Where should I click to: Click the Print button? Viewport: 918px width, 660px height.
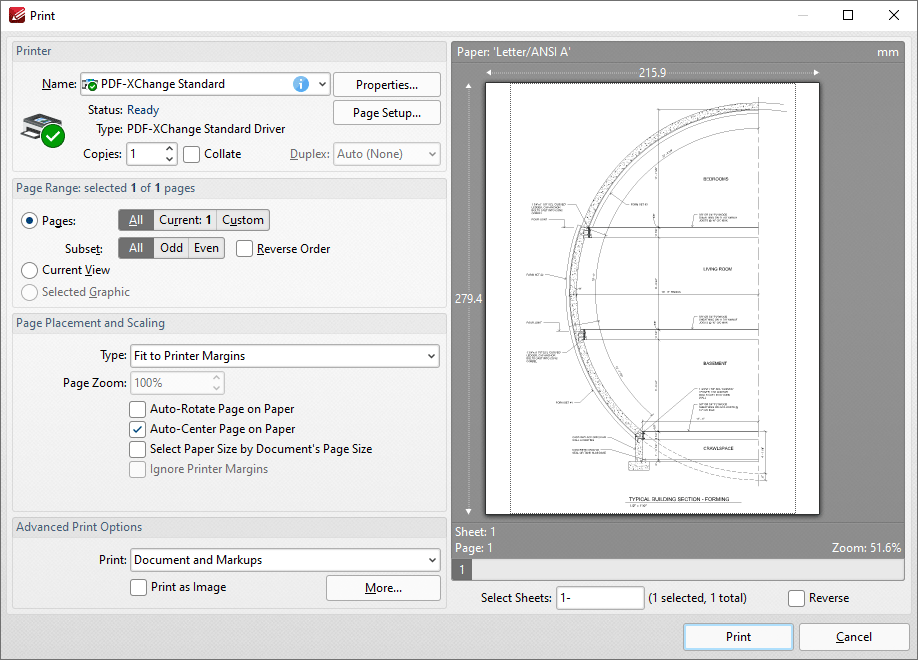tap(738, 637)
